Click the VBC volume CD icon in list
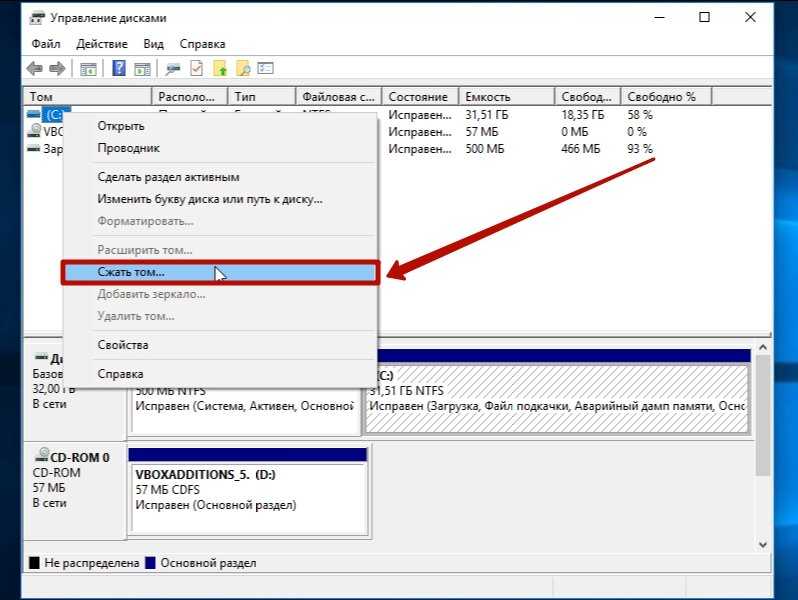Screen dimensions: 798x600 [34, 130]
